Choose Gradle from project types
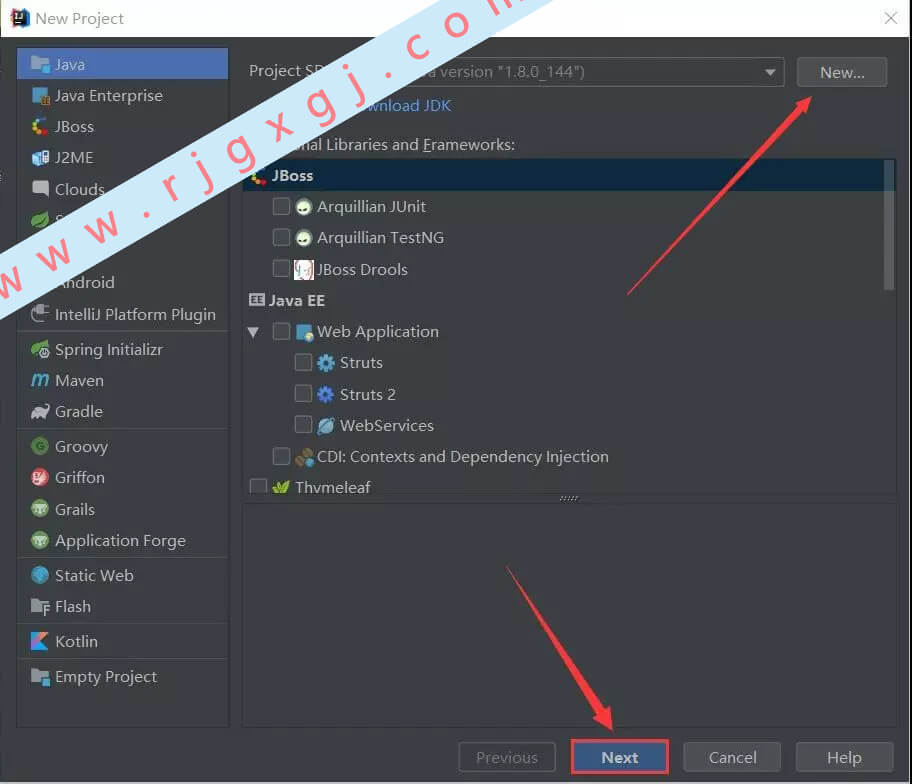 point(122,412)
